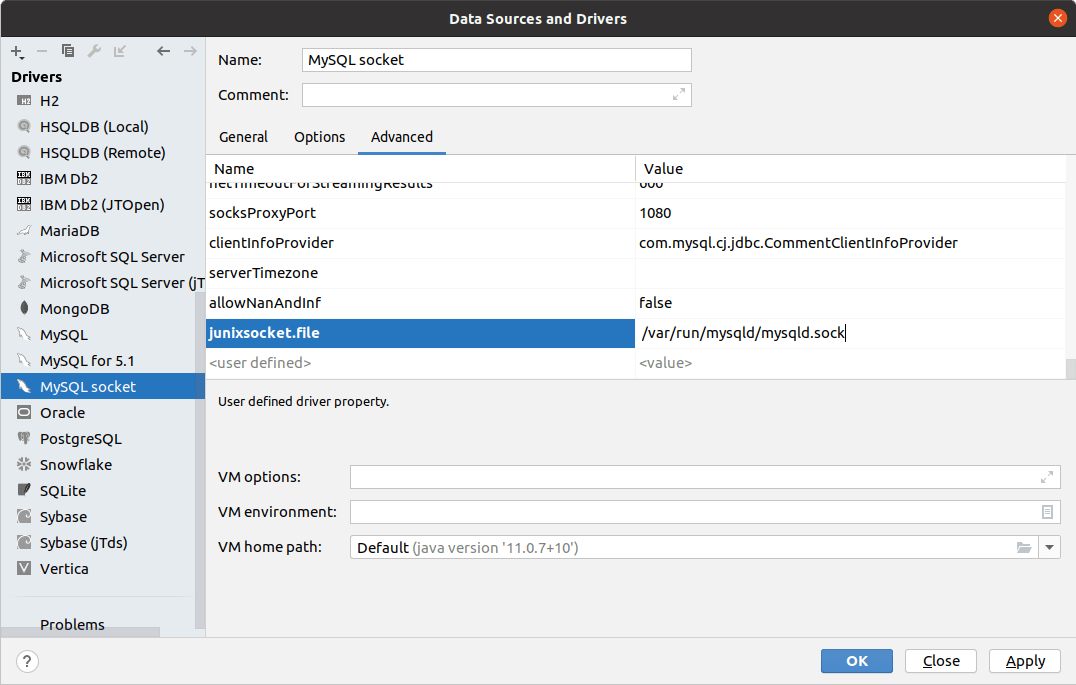Image resolution: width=1076 pixels, height=685 pixels.
Task: Navigate forward with the right arrow icon
Action: coord(189,50)
